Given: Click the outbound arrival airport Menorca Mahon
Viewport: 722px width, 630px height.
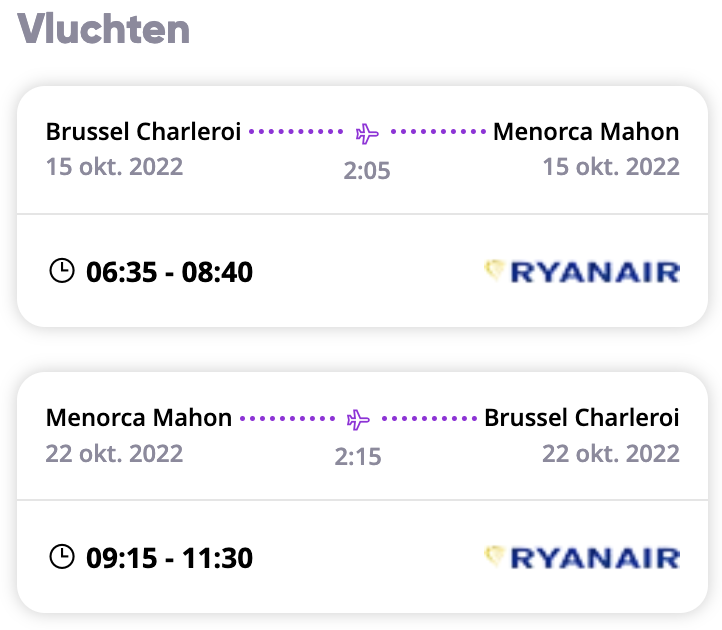Looking at the screenshot, I should pyautogui.click(x=586, y=132).
